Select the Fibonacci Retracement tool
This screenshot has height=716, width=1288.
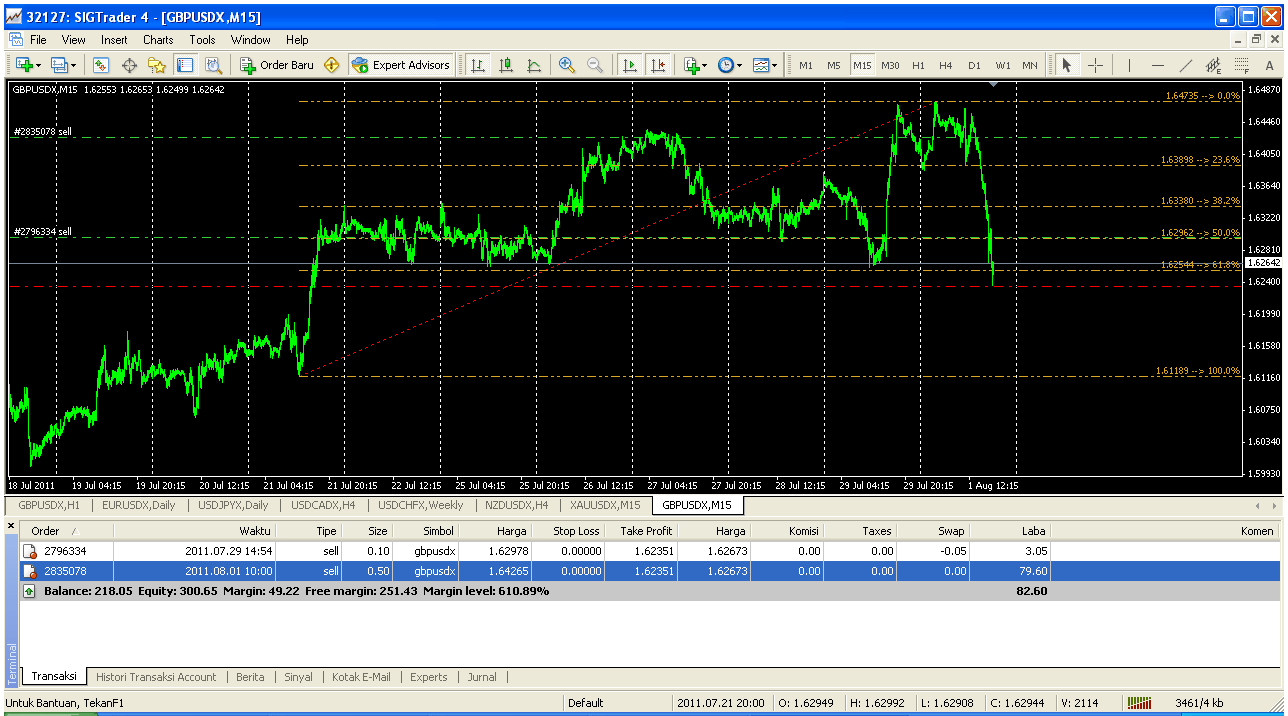coord(1242,65)
